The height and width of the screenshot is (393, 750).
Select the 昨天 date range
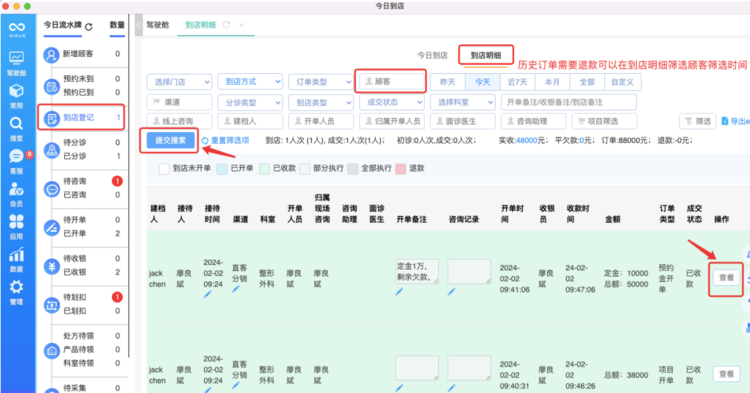[x=448, y=82]
